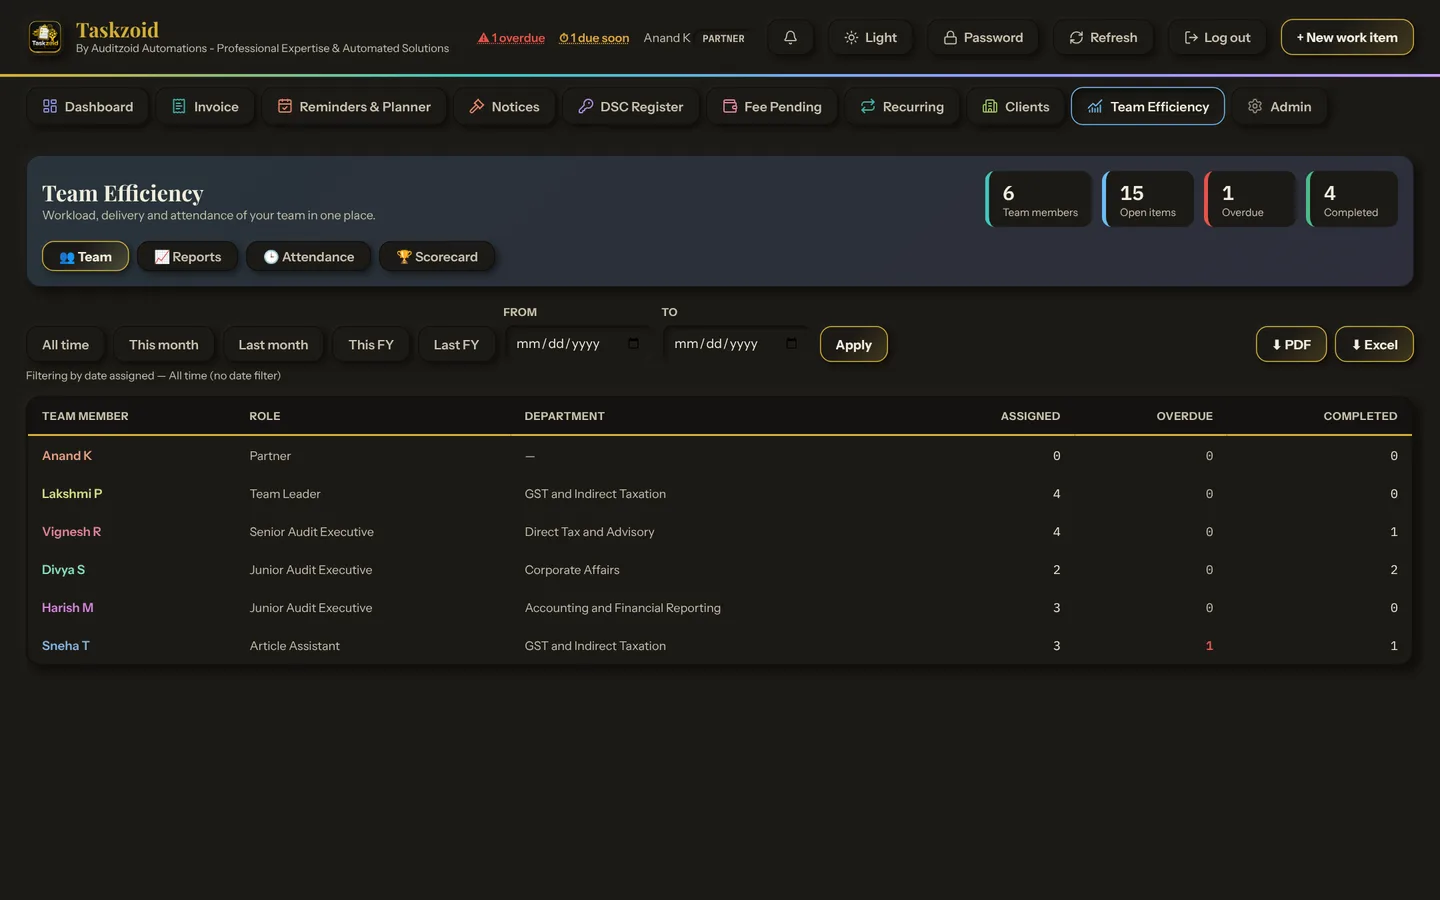Open the Clients tab
The width and height of the screenshot is (1440, 900).
1016,106
